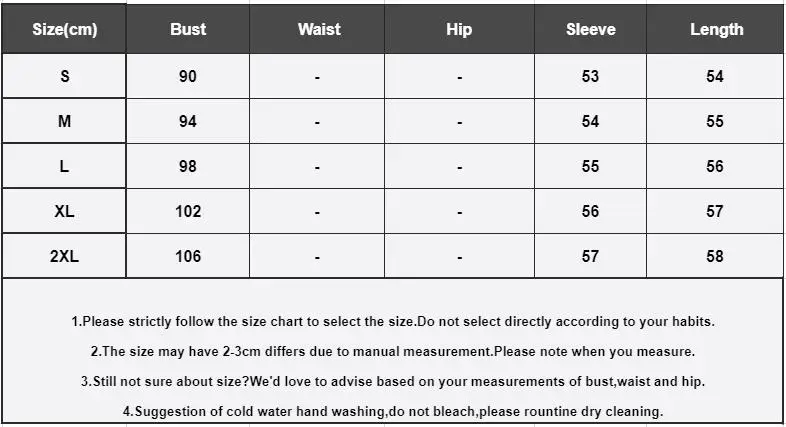
Task: Select bust value 90 for size S
Action: [x=188, y=76]
